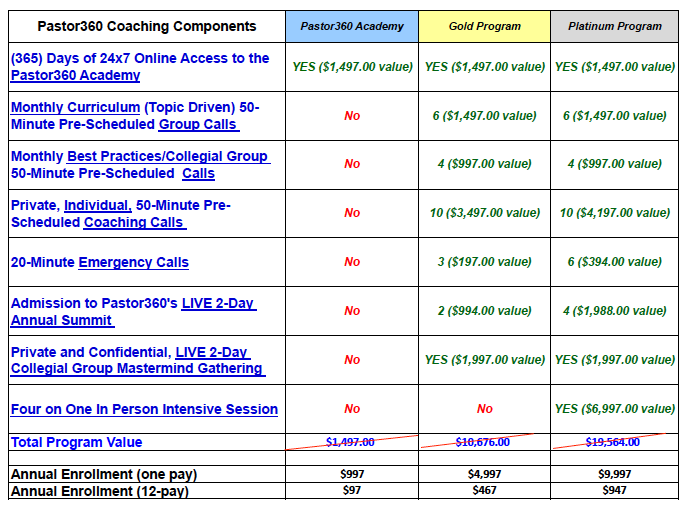Click Collegial Group Mastermind Gathering link
688x505 pixels.
click(x=137, y=368)
